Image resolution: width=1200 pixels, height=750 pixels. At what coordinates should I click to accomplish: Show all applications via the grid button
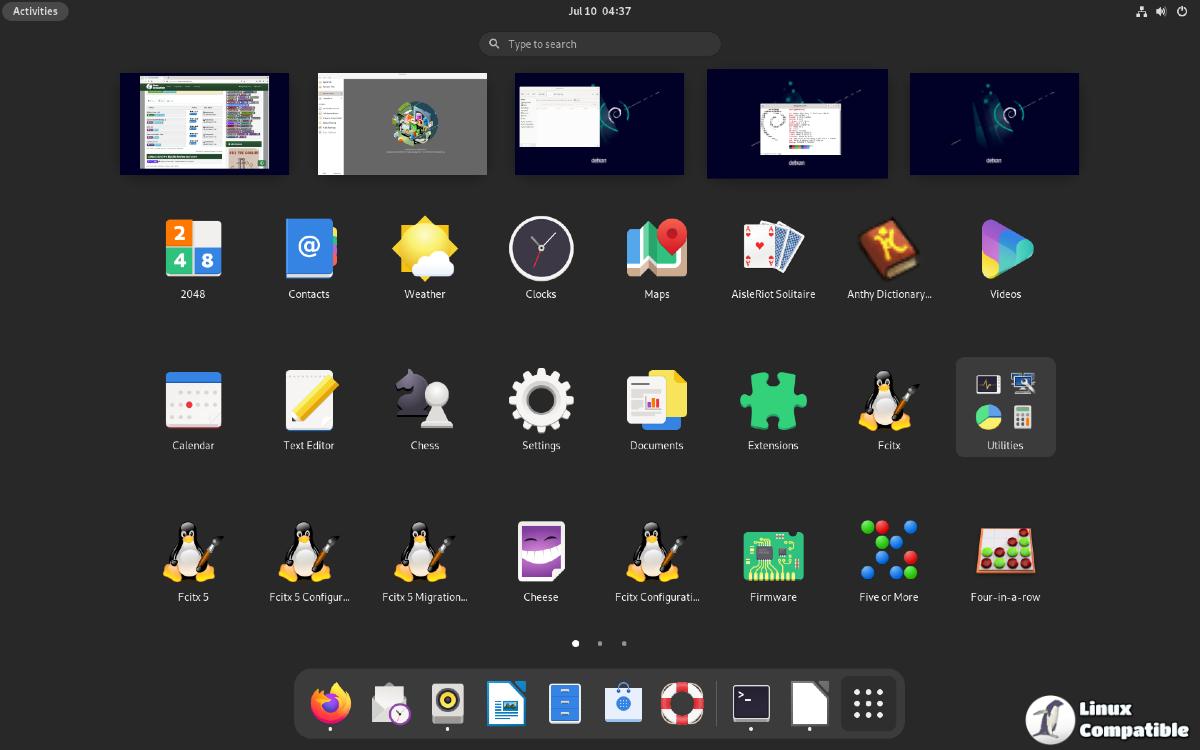868,704
